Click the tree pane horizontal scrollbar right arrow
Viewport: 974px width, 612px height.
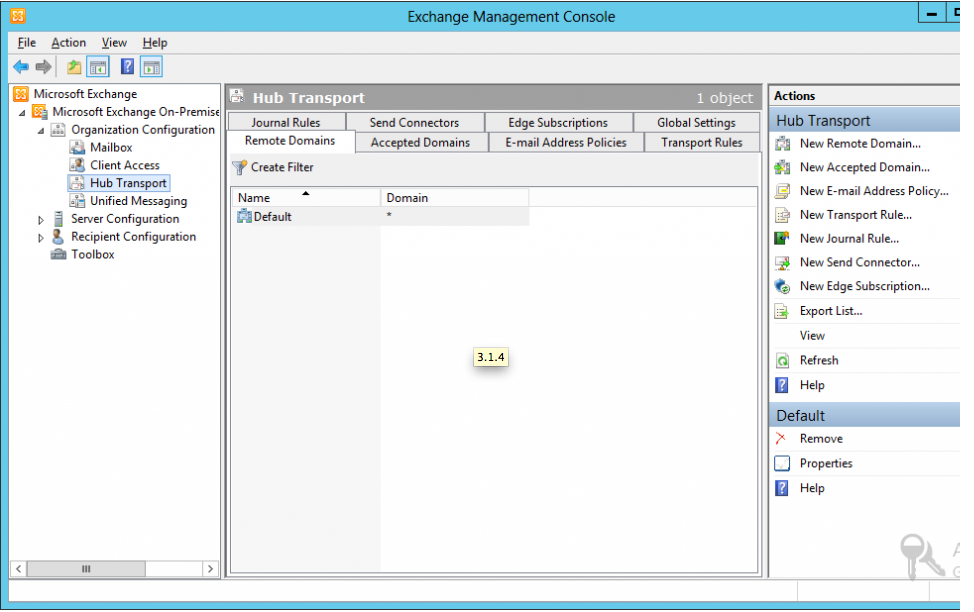pyautogui.click(x=210, y=569)
